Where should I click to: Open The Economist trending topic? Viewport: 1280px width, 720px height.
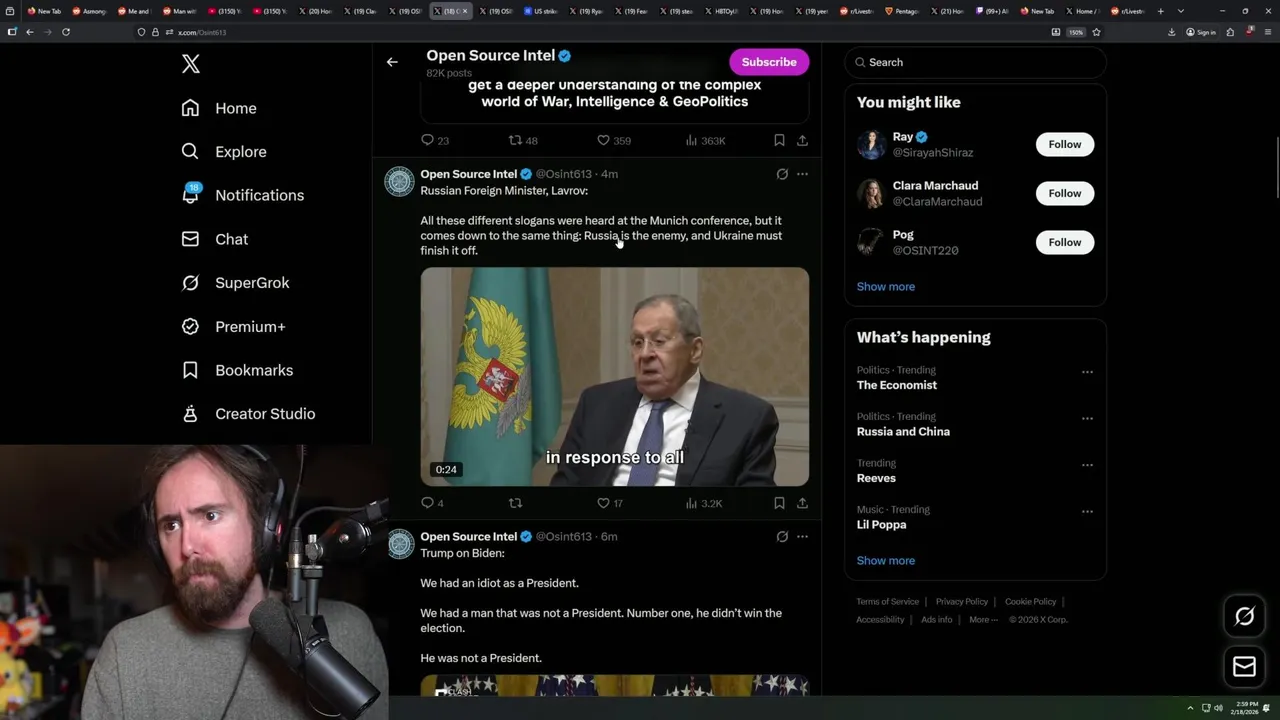point(896,385)
